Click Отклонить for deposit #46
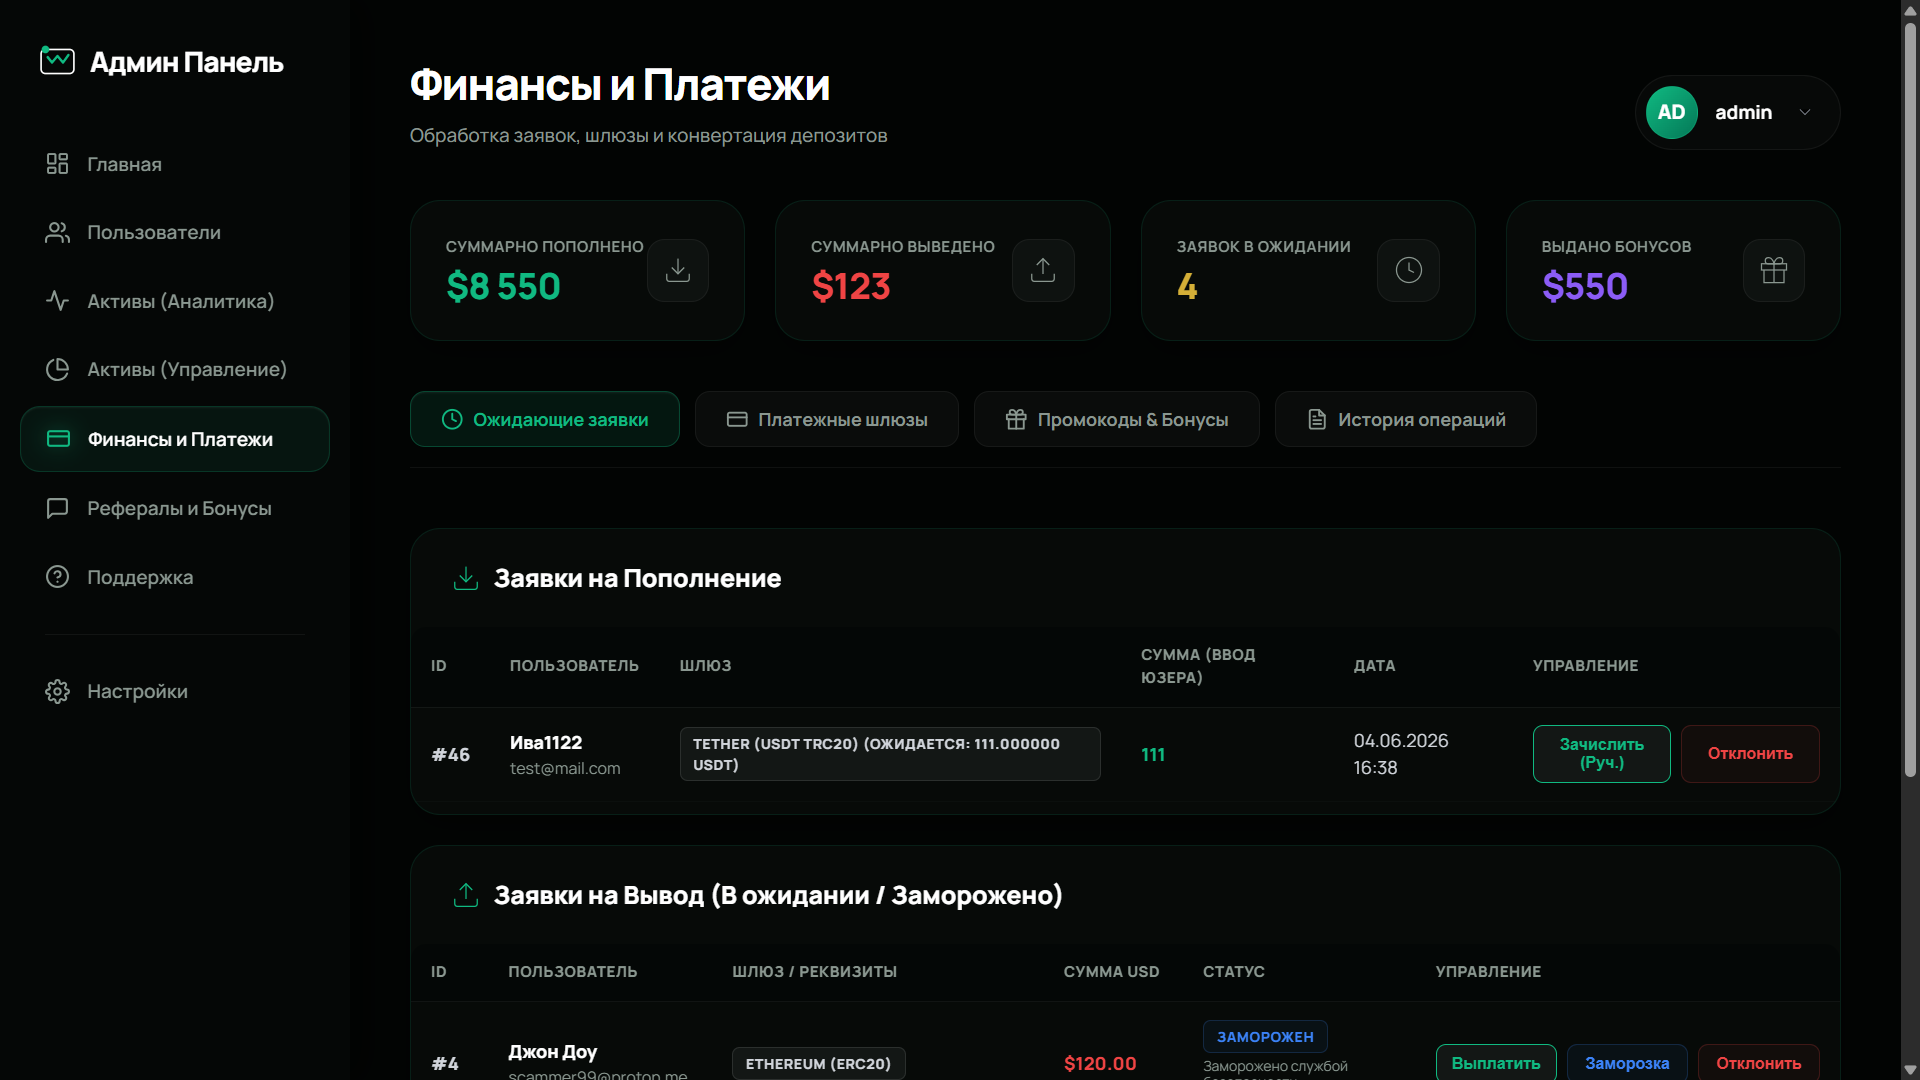This screenshot has height=1080, width=1920. 1750,754
